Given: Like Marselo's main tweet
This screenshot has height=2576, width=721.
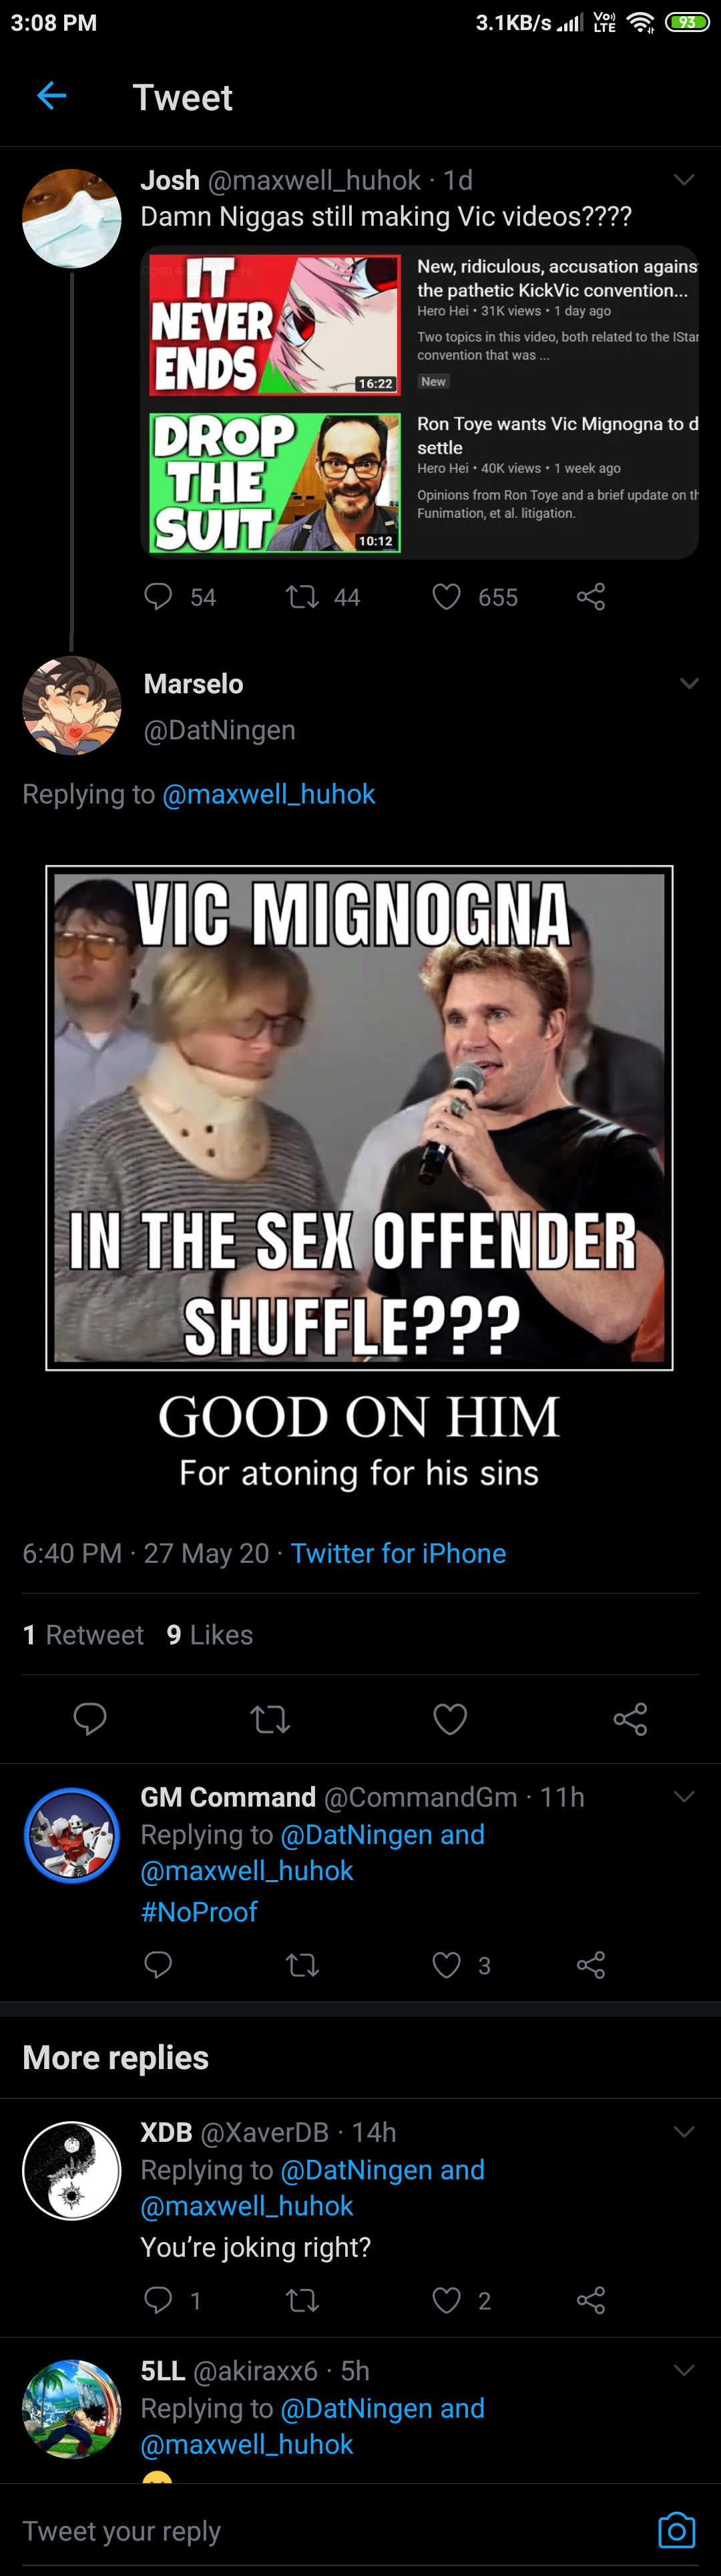Looking at the screenshot, I should (x=450, y=1719).
